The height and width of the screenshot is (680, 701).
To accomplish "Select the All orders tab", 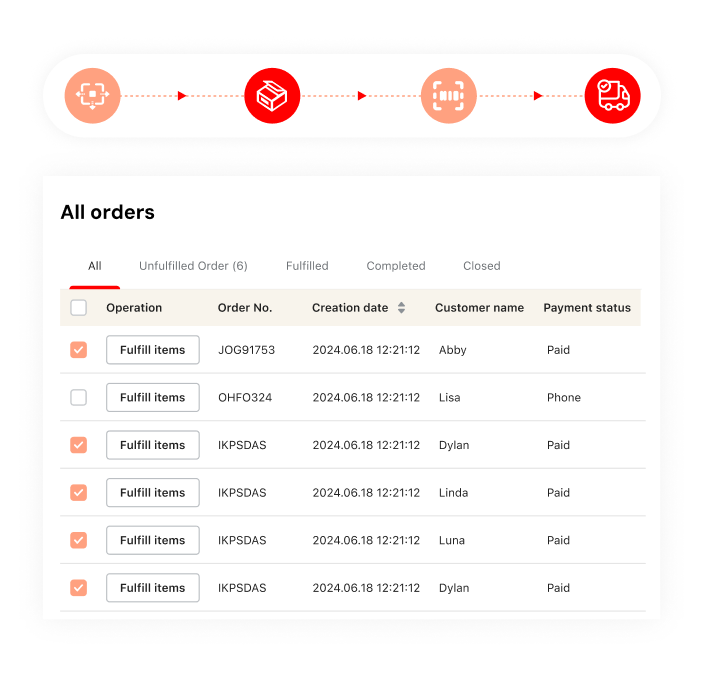I will tap(95, 266).
